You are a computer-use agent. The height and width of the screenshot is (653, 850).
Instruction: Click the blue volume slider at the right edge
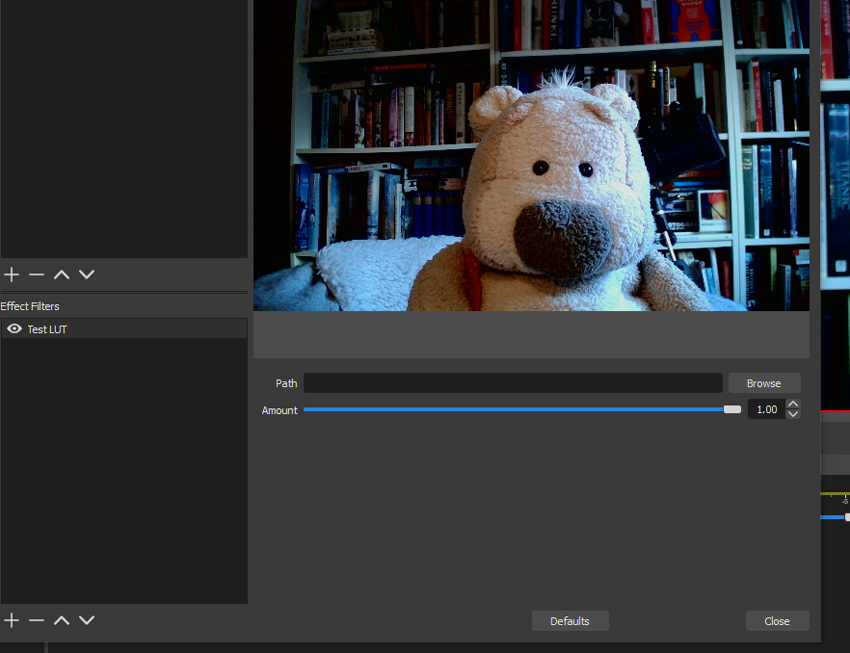[x=836, y=517]
